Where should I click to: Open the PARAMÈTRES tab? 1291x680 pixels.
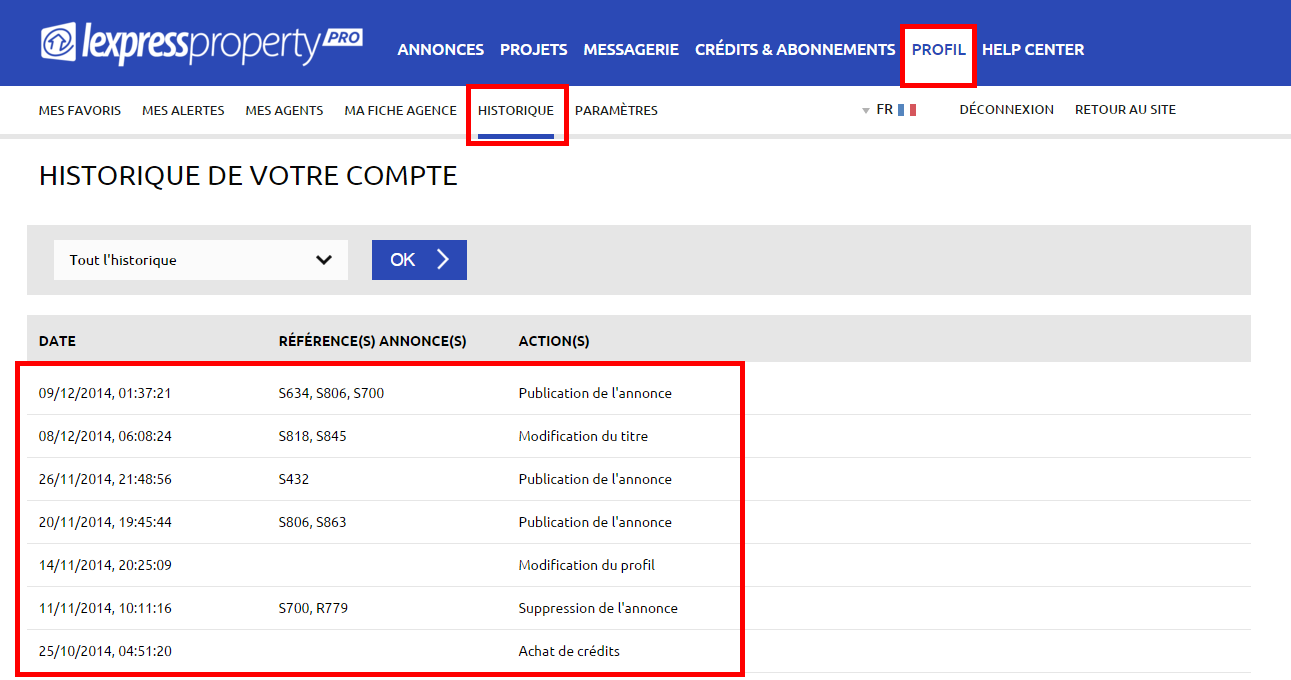coord(616,110)
